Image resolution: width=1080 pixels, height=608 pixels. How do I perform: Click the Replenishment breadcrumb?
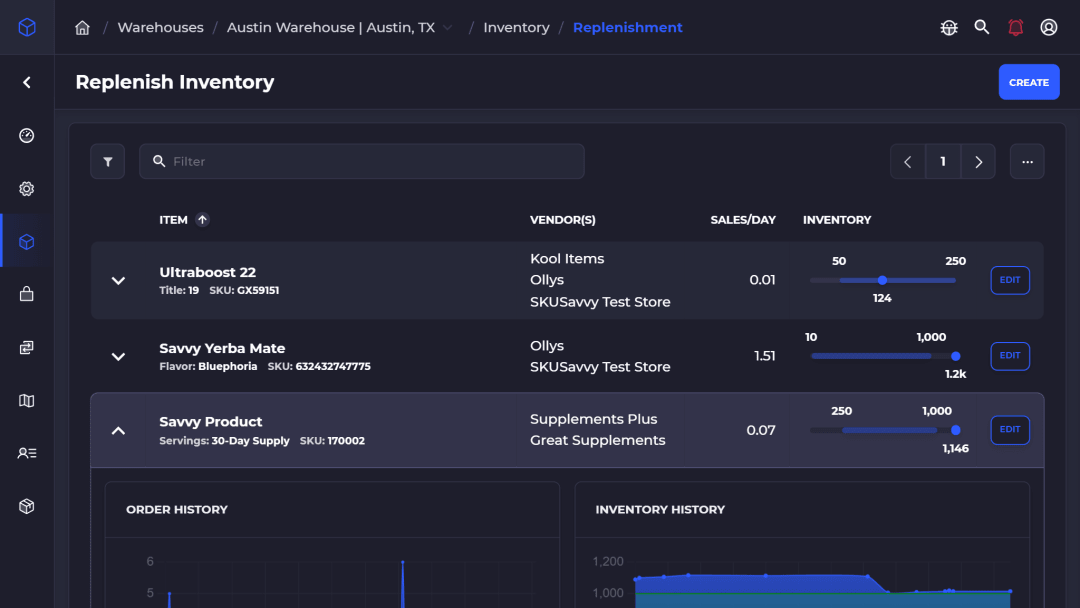pos(627,28)
